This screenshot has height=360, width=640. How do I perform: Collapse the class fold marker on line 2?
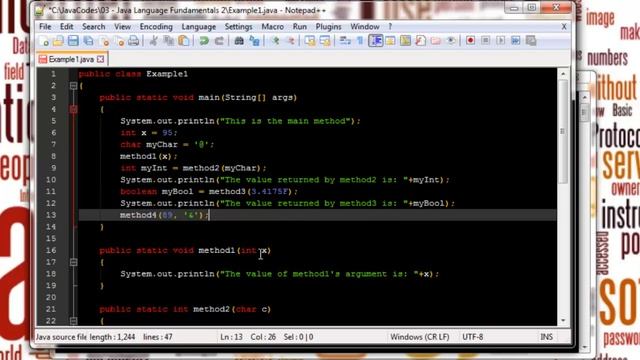(x=73, y=86)
